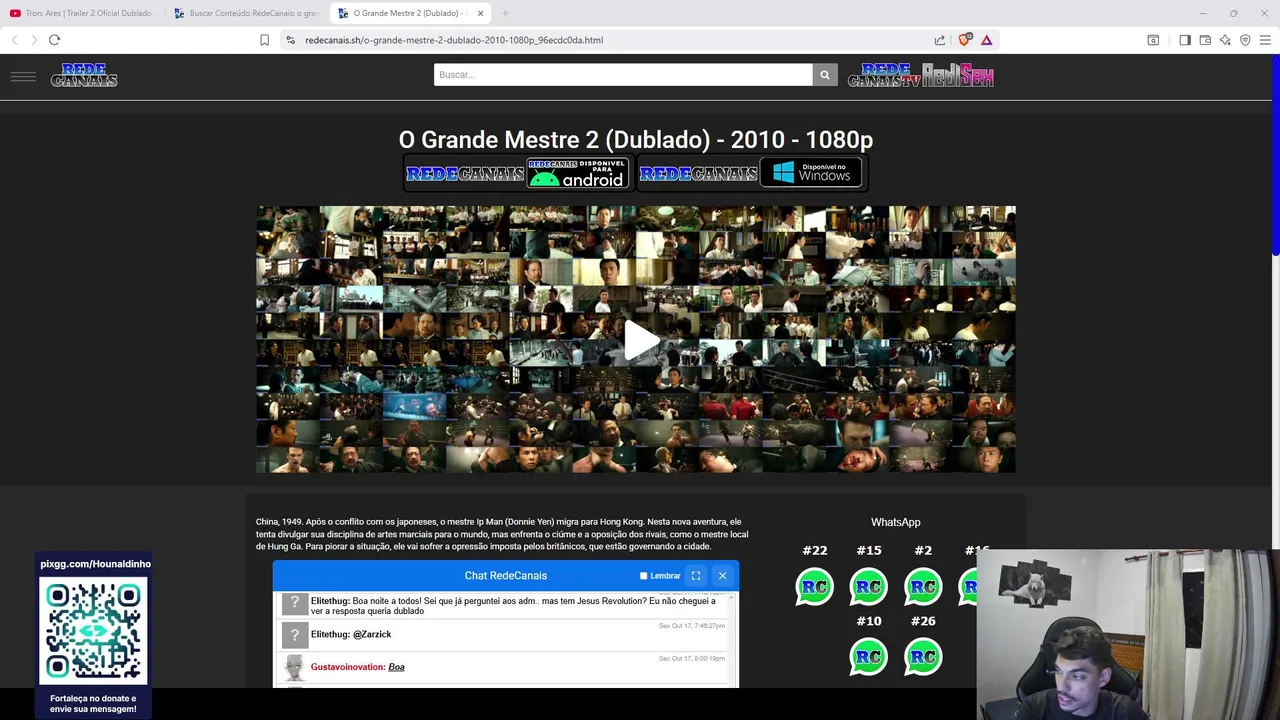Open the Brave VPN shield icon
The height and width of the screenshot is (720, 1280).
coord(1245,40)
